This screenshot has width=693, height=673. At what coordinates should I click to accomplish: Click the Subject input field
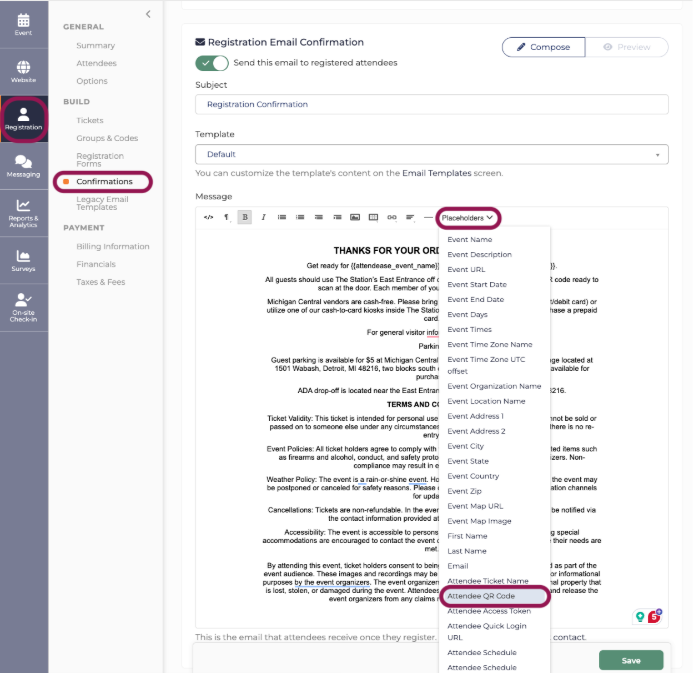pyautogui.click(x=431, y=104)
